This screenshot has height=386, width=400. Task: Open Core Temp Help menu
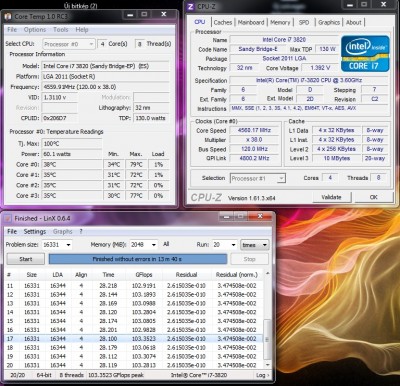point(82,30)
